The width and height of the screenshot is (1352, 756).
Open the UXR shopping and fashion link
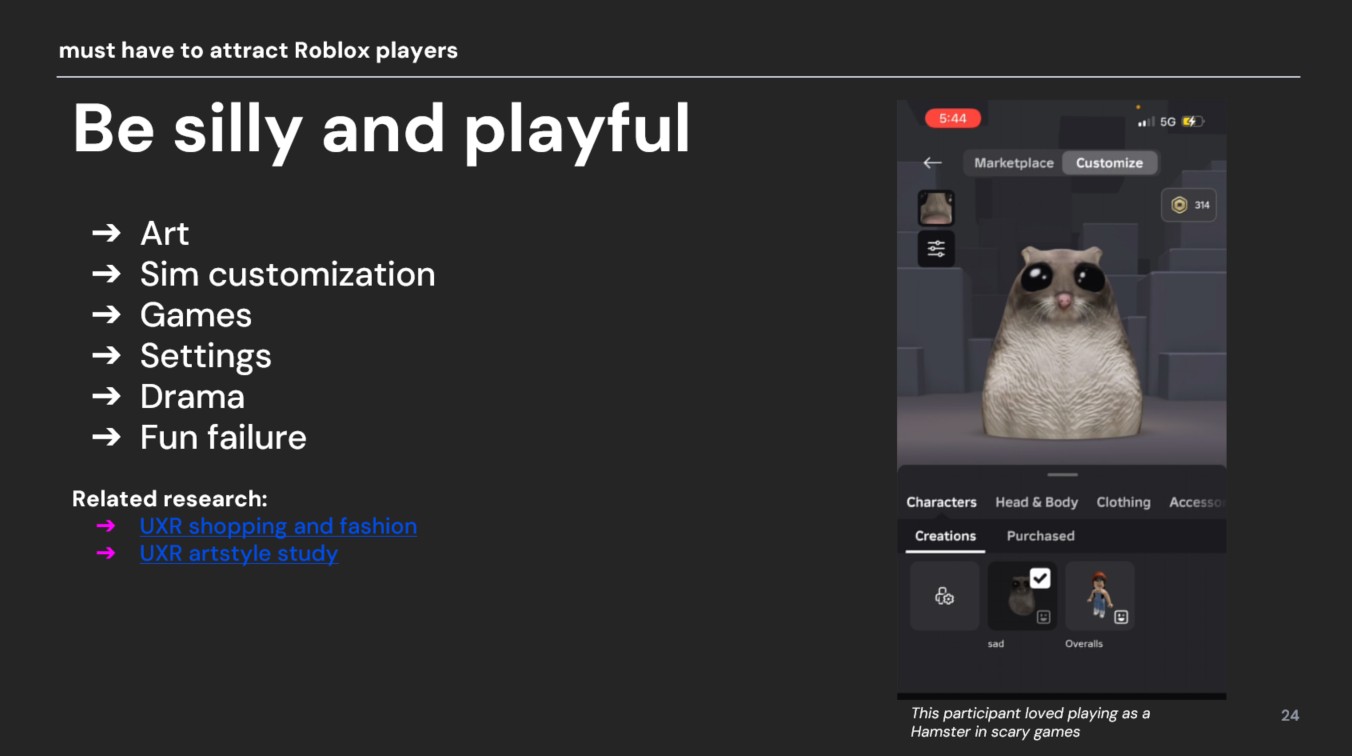point(278,526)
